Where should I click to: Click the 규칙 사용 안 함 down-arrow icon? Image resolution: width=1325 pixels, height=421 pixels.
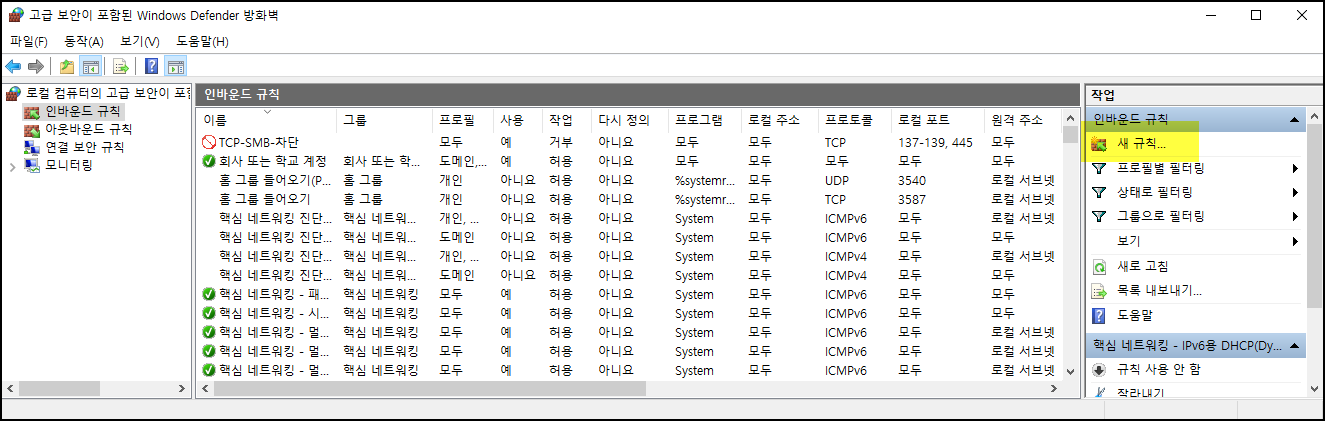tap(1099, 370)
